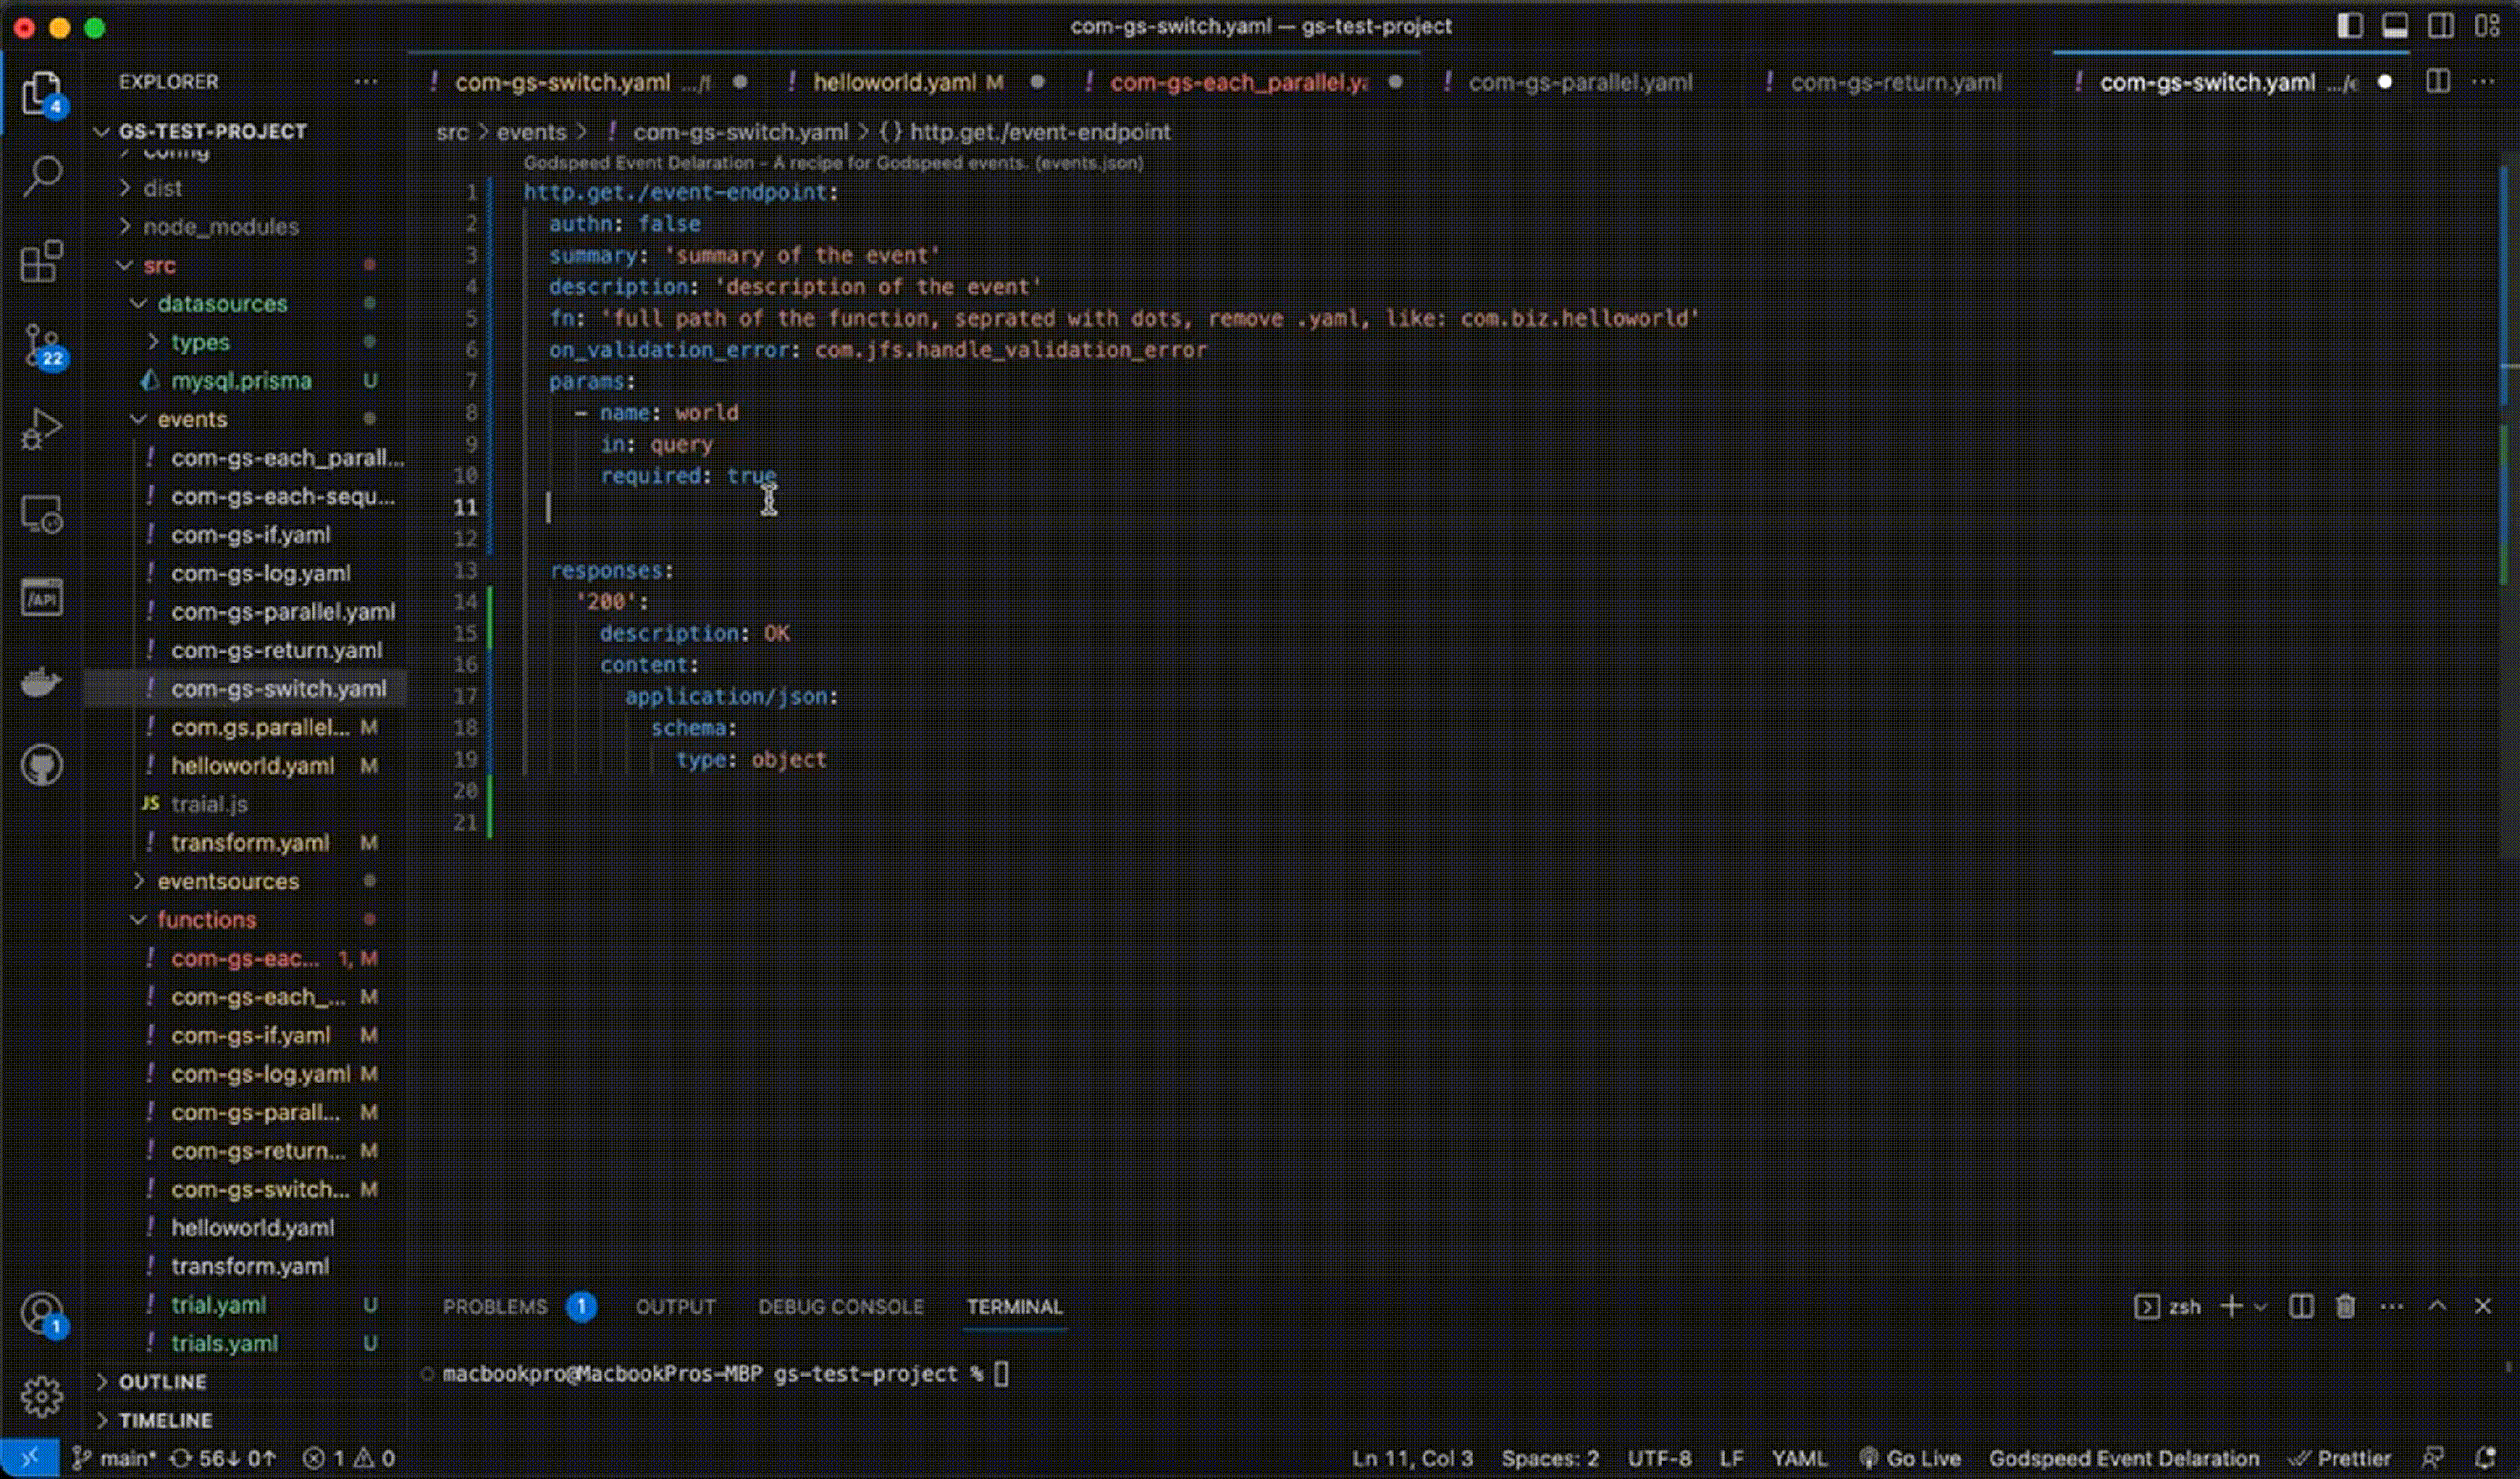Toggle the secondary sidebar layout button
Image resolution: width=2520 pixels, height=1479 pixels.
pyautogui.click(x=2441, y=26)
